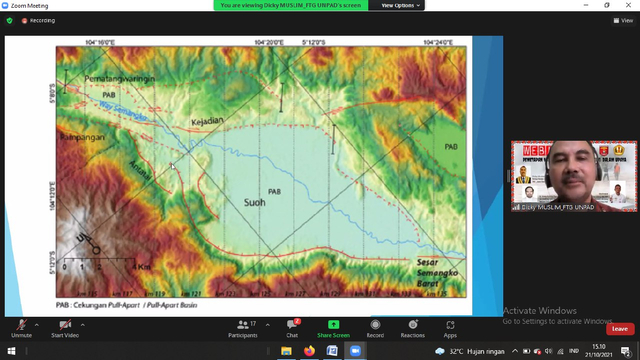Open the Word app in the taskbar
The image size is (640, 360).
point(332,351)
